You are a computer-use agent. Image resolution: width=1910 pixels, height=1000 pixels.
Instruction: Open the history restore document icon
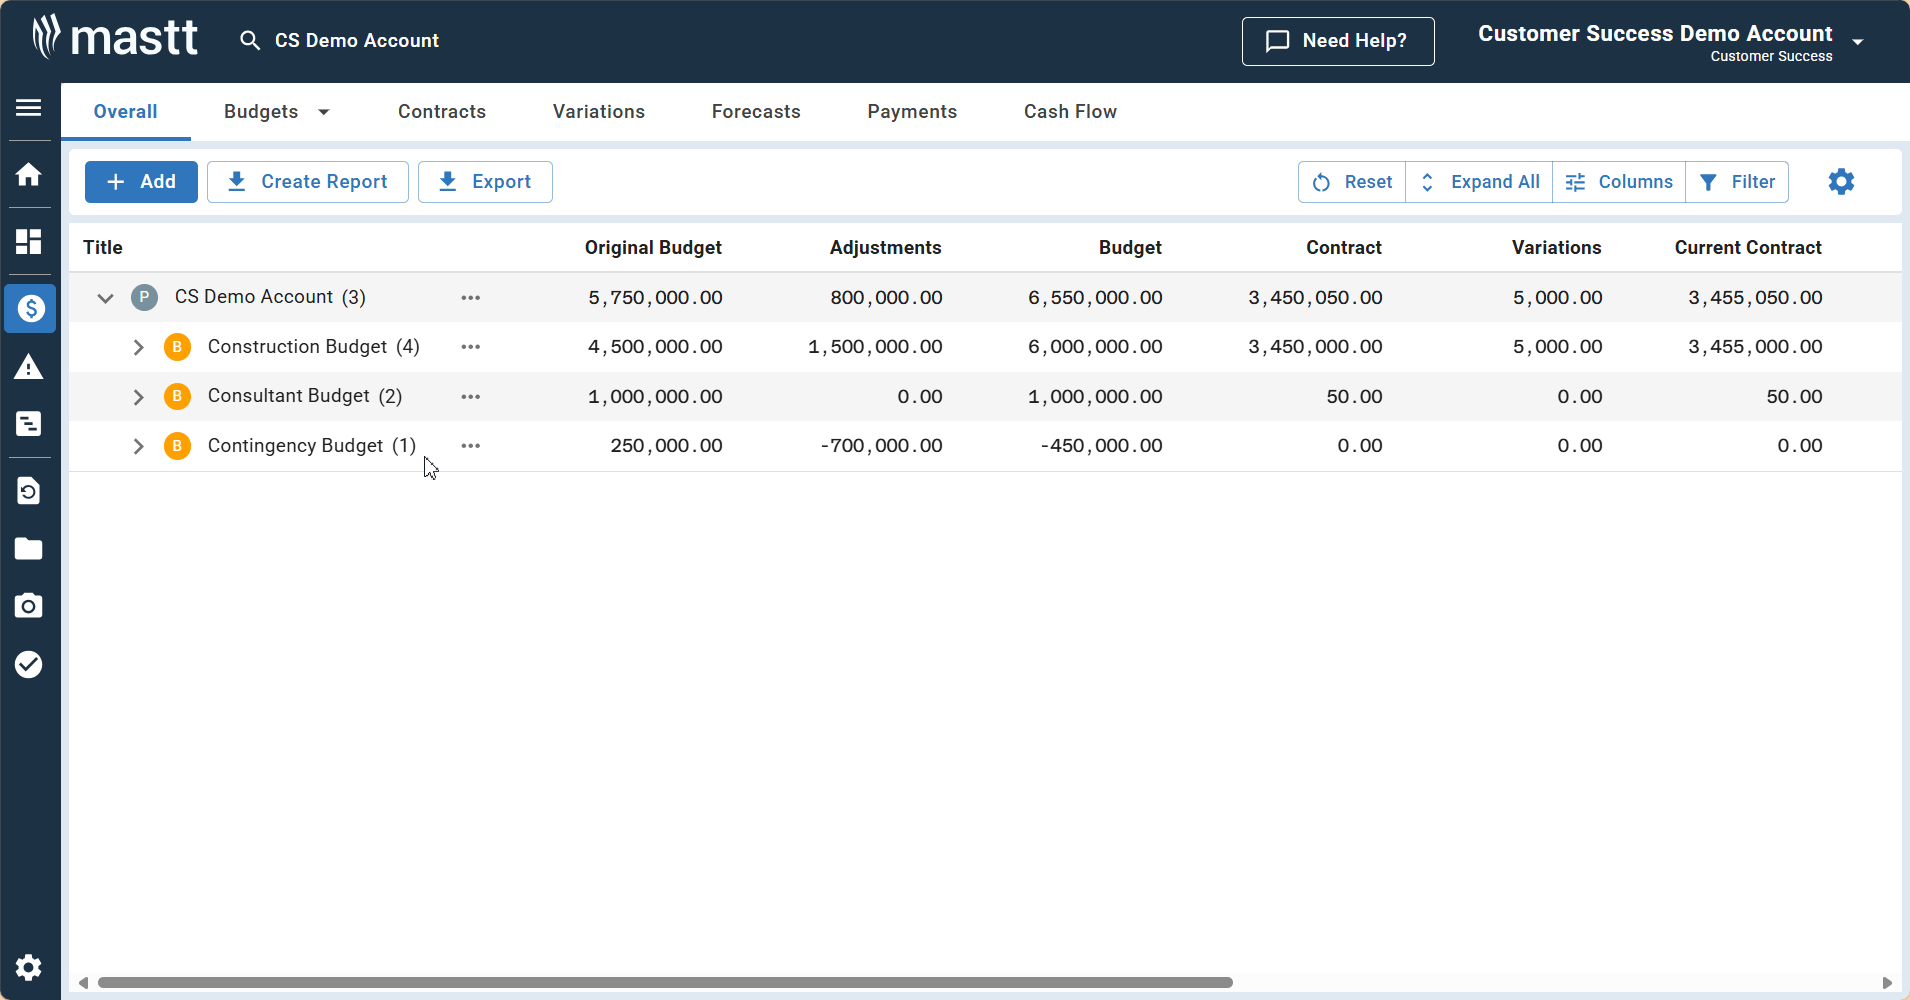tap(29, 491)
